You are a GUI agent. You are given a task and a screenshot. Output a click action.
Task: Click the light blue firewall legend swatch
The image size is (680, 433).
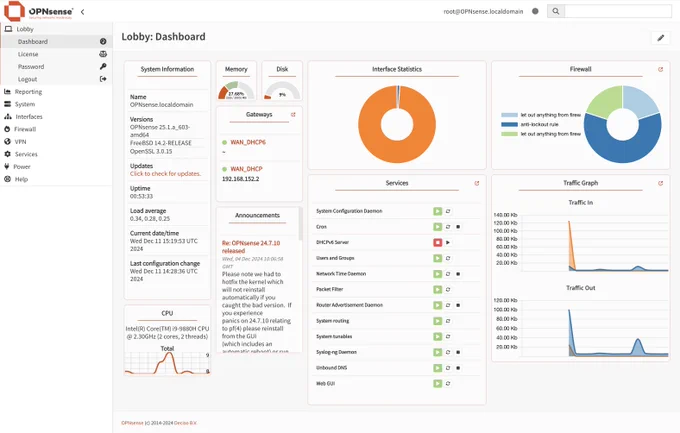510,115
